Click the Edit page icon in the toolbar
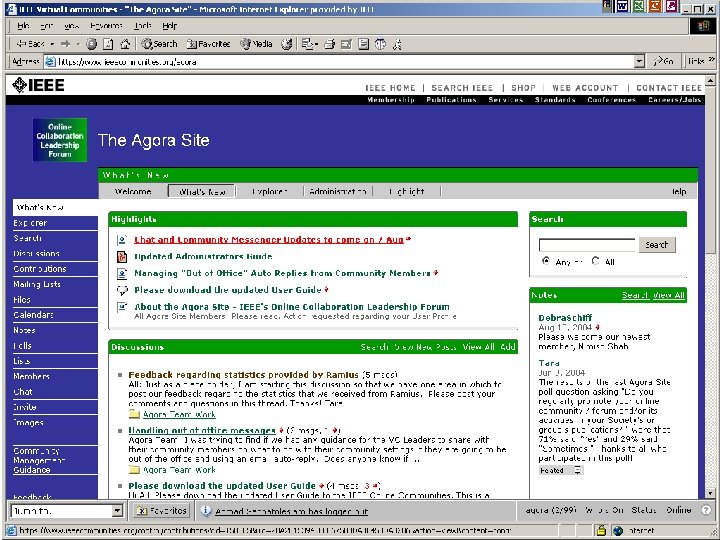This screenshot has height=540, width=720. tap(346, 44)
